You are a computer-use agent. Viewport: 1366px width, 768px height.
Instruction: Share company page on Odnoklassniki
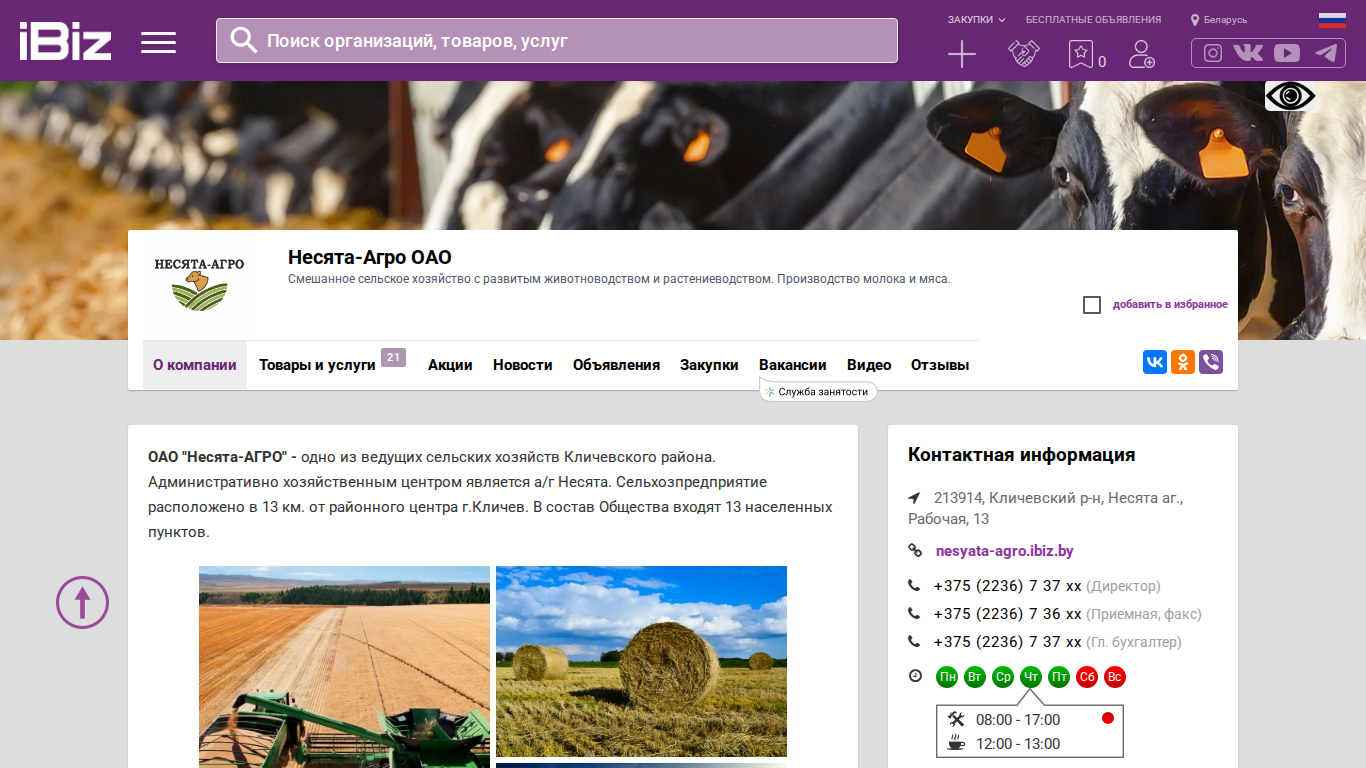pos(1183,362)
